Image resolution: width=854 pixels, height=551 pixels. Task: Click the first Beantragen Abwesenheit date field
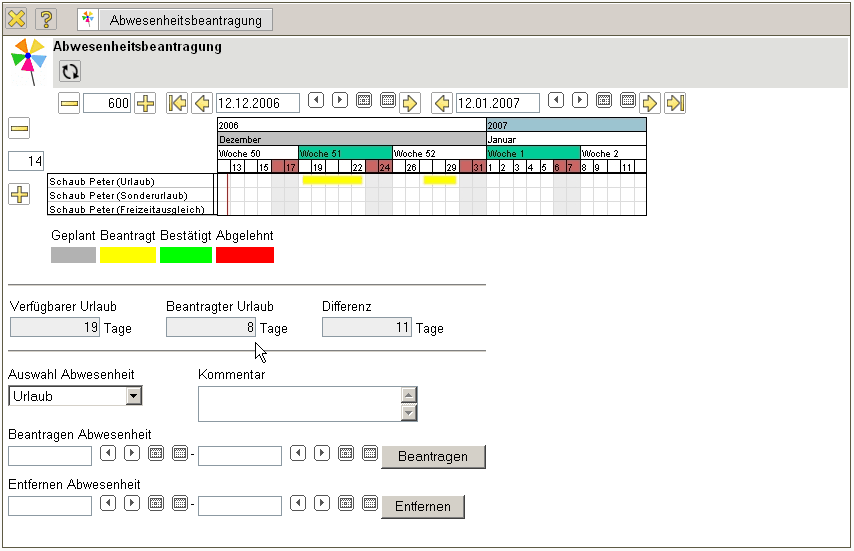point(50,456)
